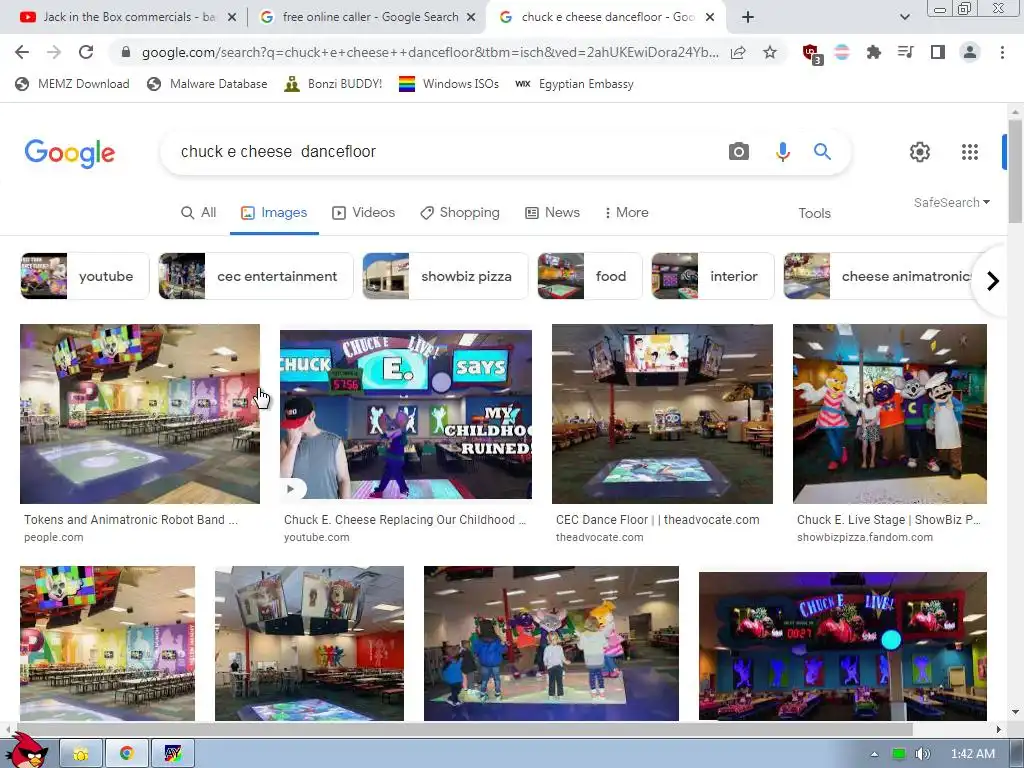Open Google apps grid
Viewport: 1024px width, 768px height.
pos(970,152)
